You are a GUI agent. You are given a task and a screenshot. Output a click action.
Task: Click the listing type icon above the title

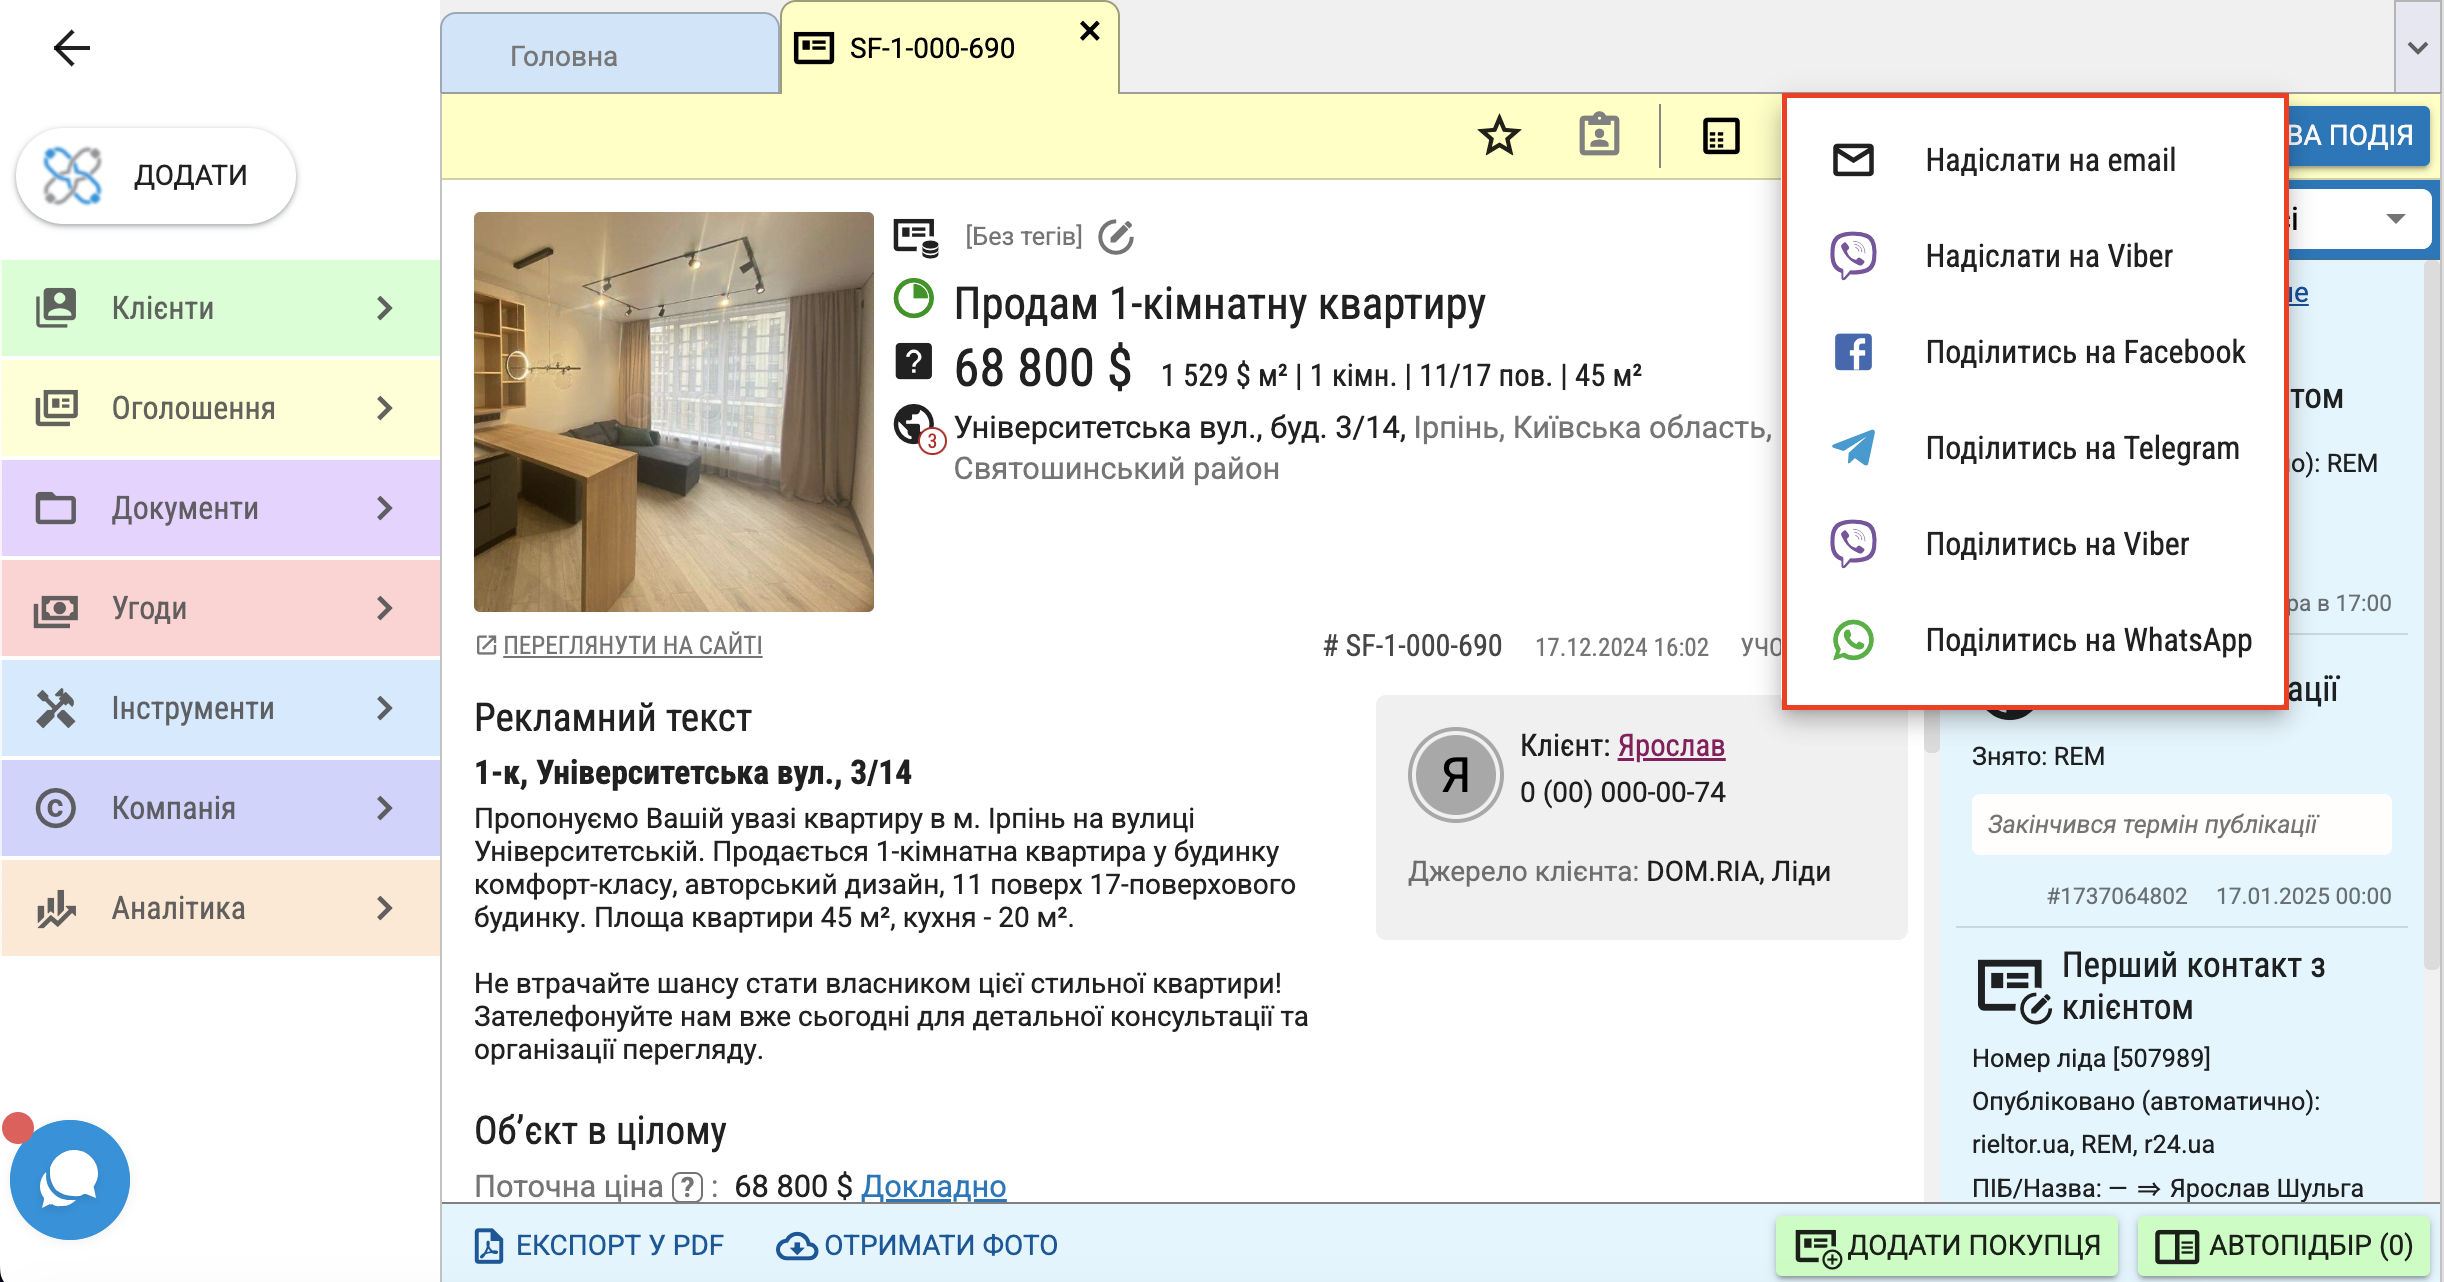[x=916, y=238]
